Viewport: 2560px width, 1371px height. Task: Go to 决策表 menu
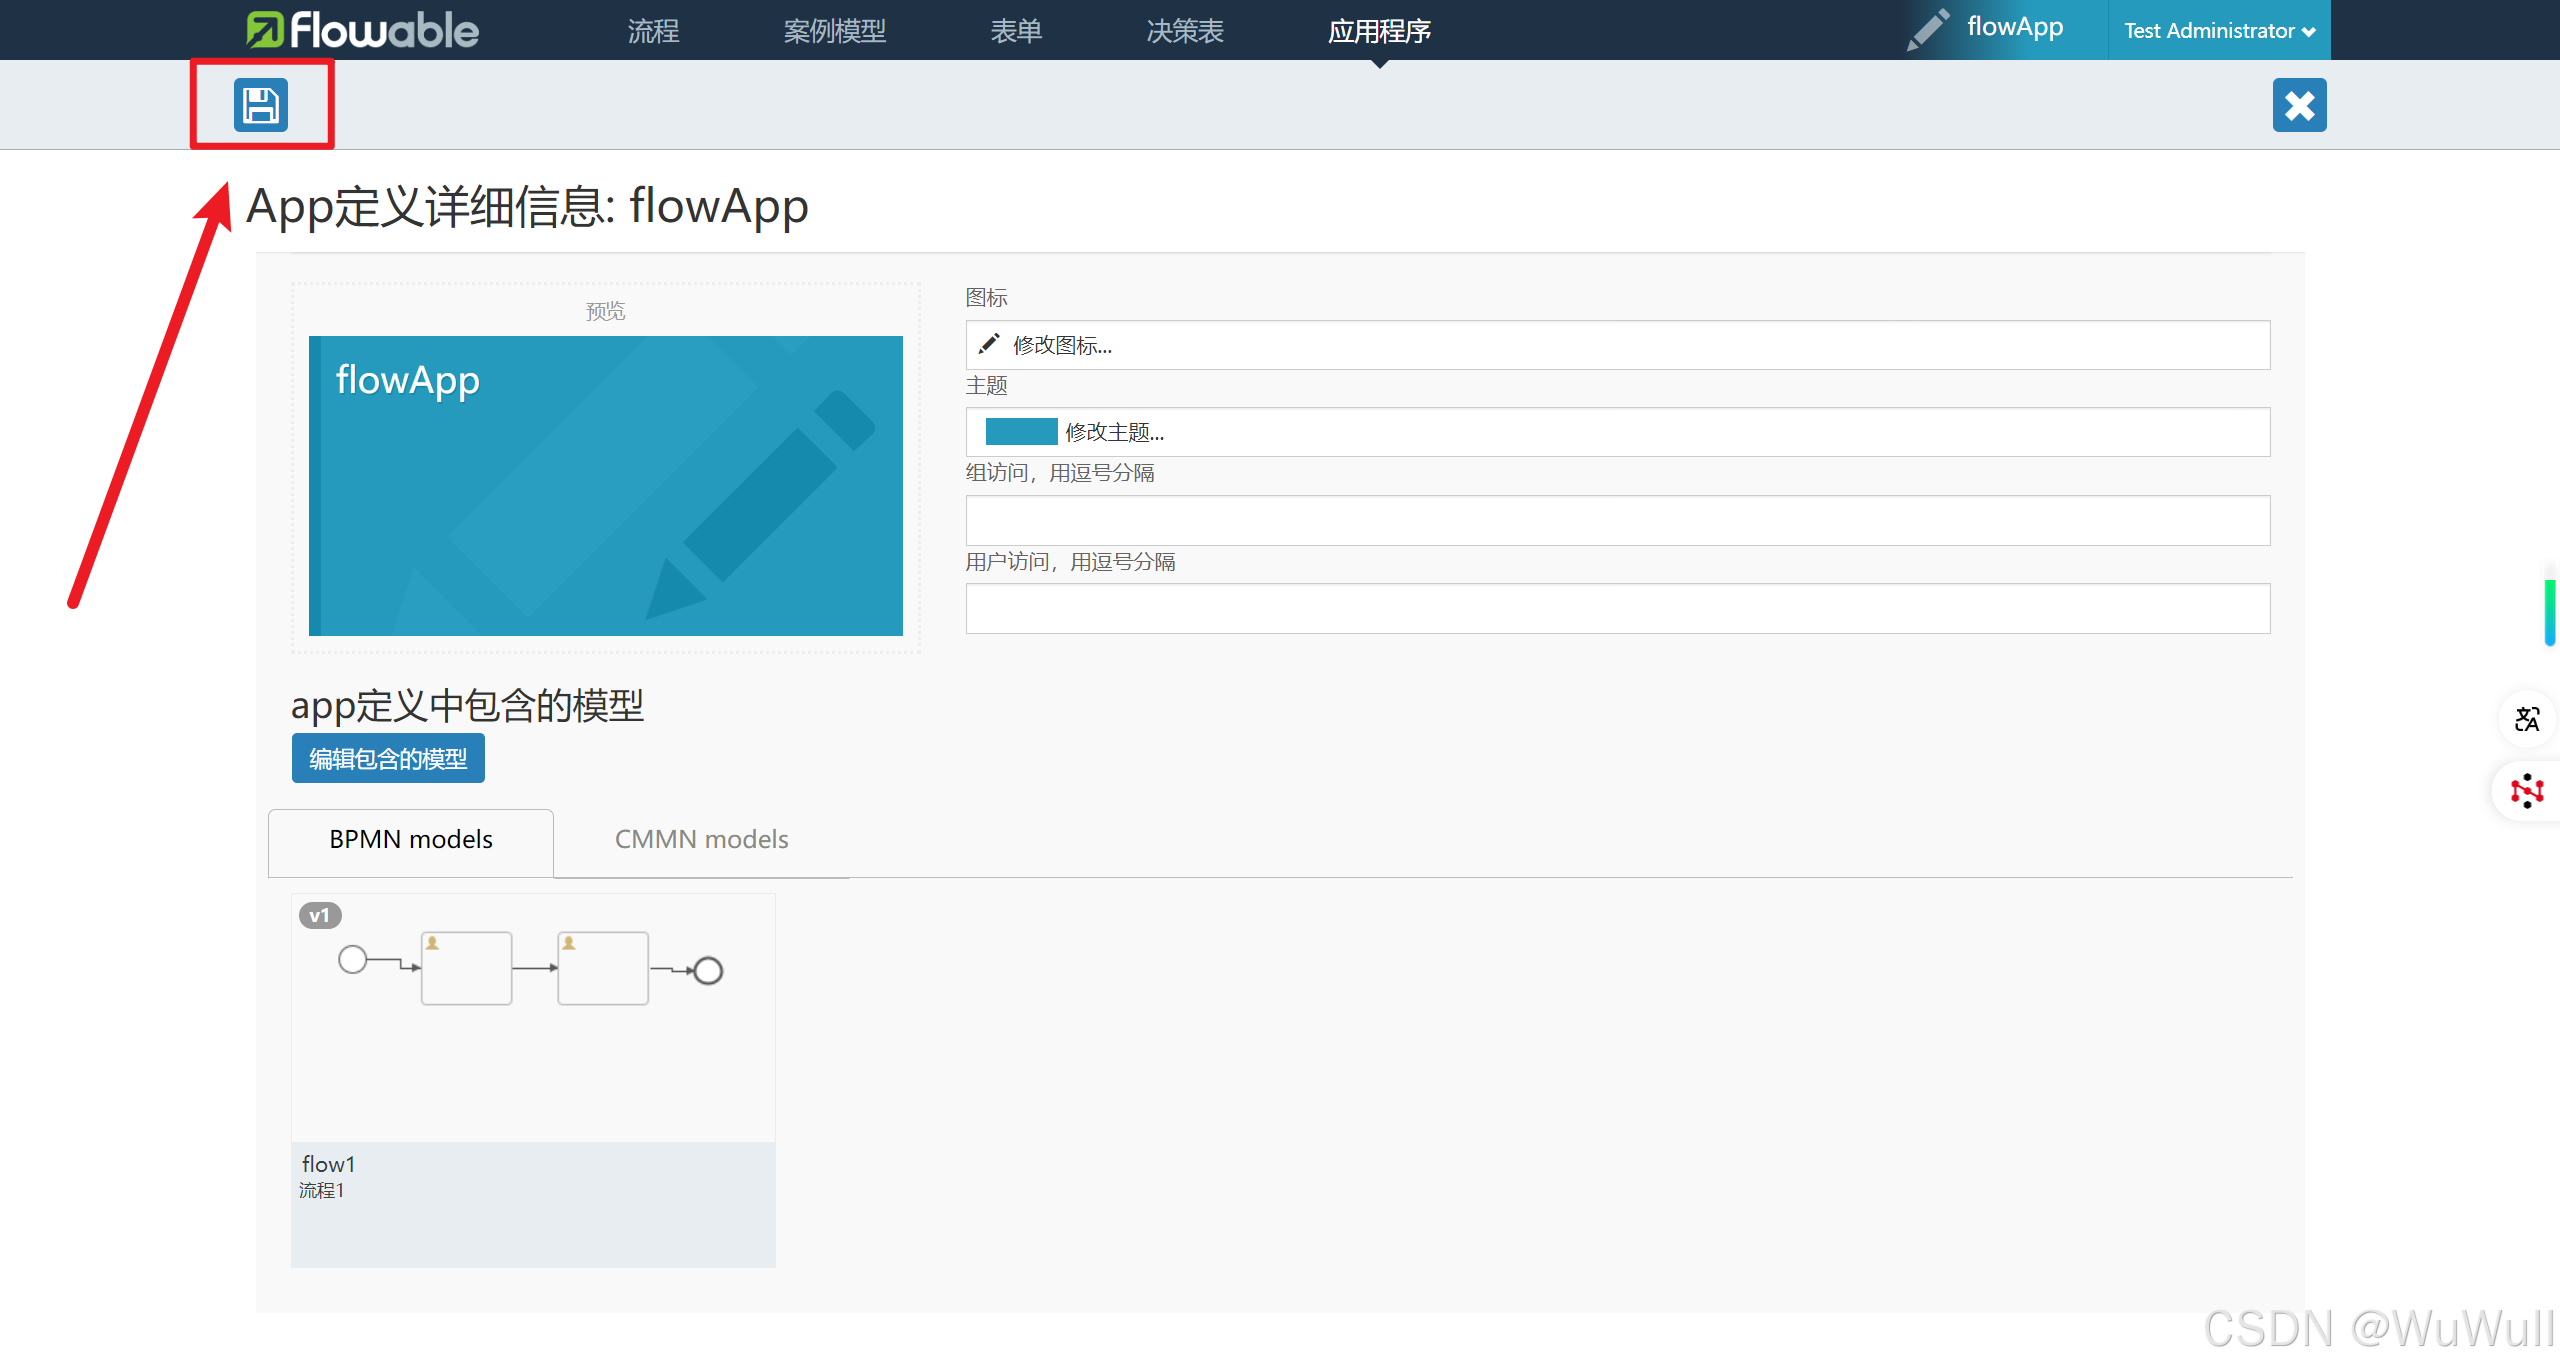[1185, 31]
